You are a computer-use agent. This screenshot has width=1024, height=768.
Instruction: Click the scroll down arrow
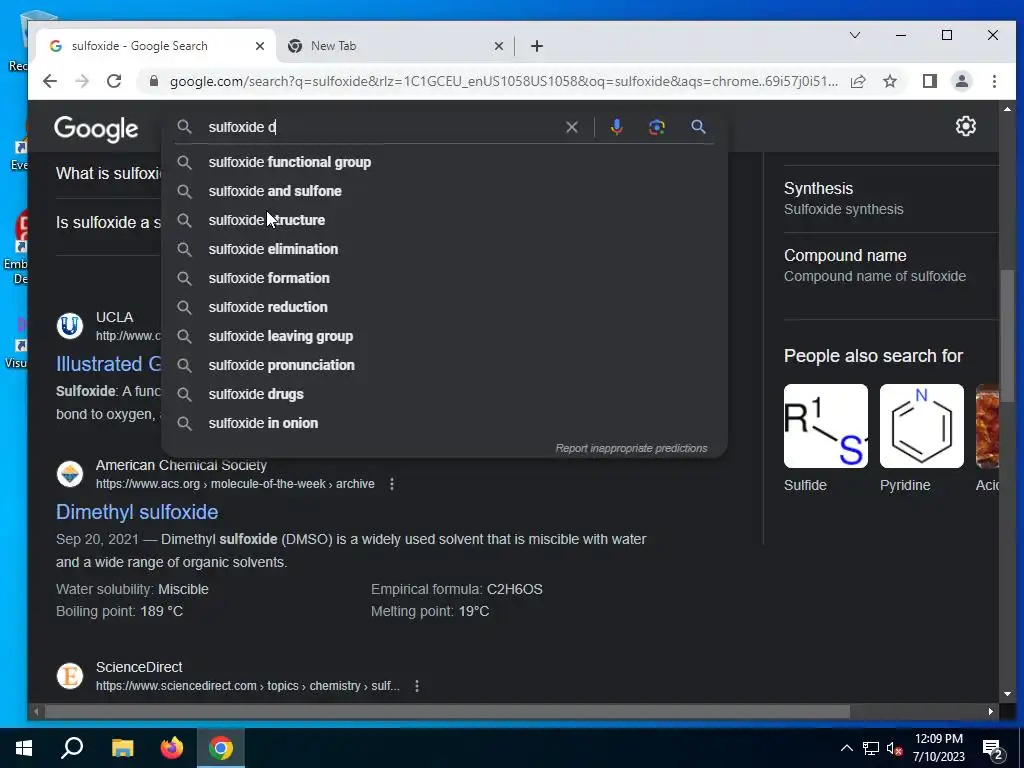pyautogui.click(x=1007, y=694)
